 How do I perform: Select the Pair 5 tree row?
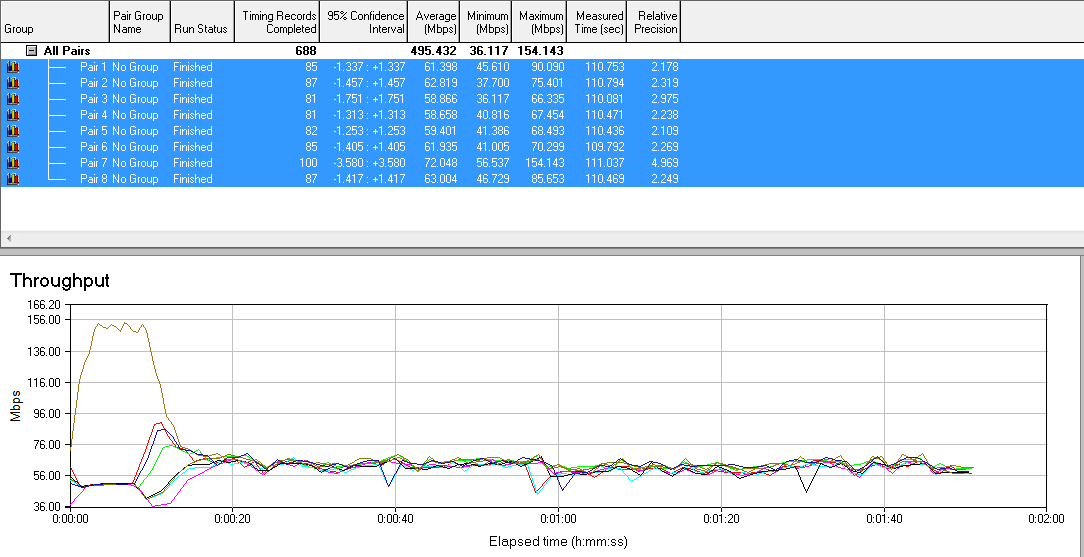[542, 131]
